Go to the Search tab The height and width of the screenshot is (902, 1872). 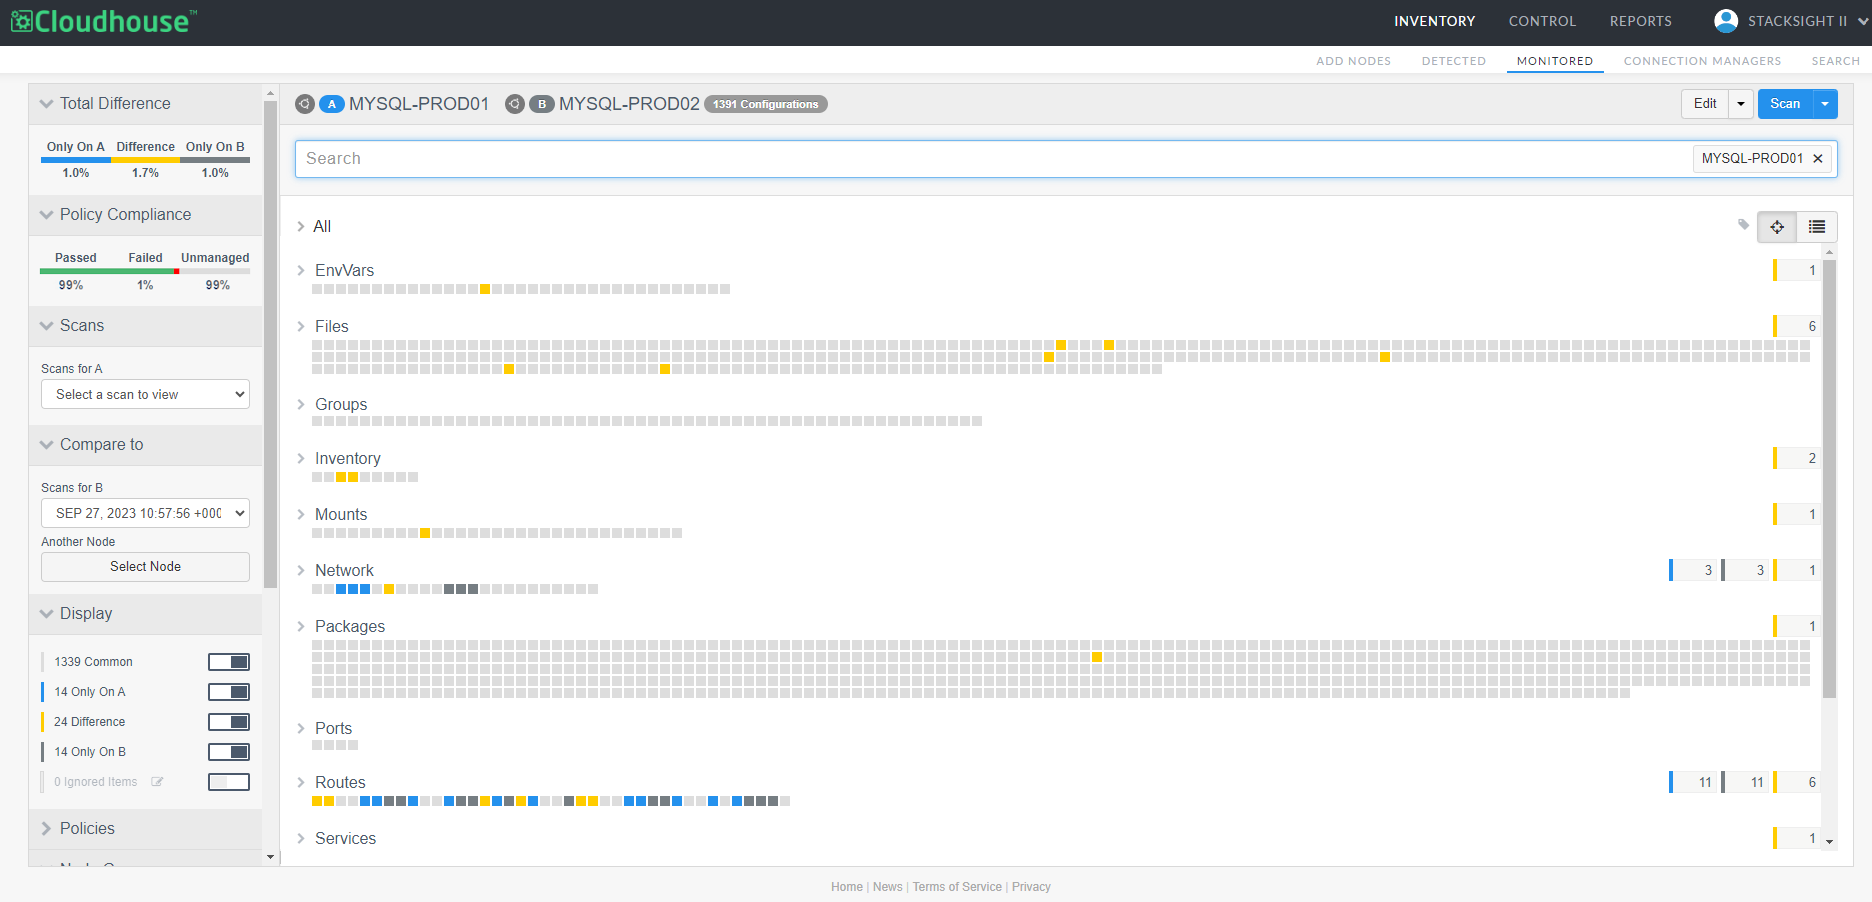click(x=1835, y=61)
